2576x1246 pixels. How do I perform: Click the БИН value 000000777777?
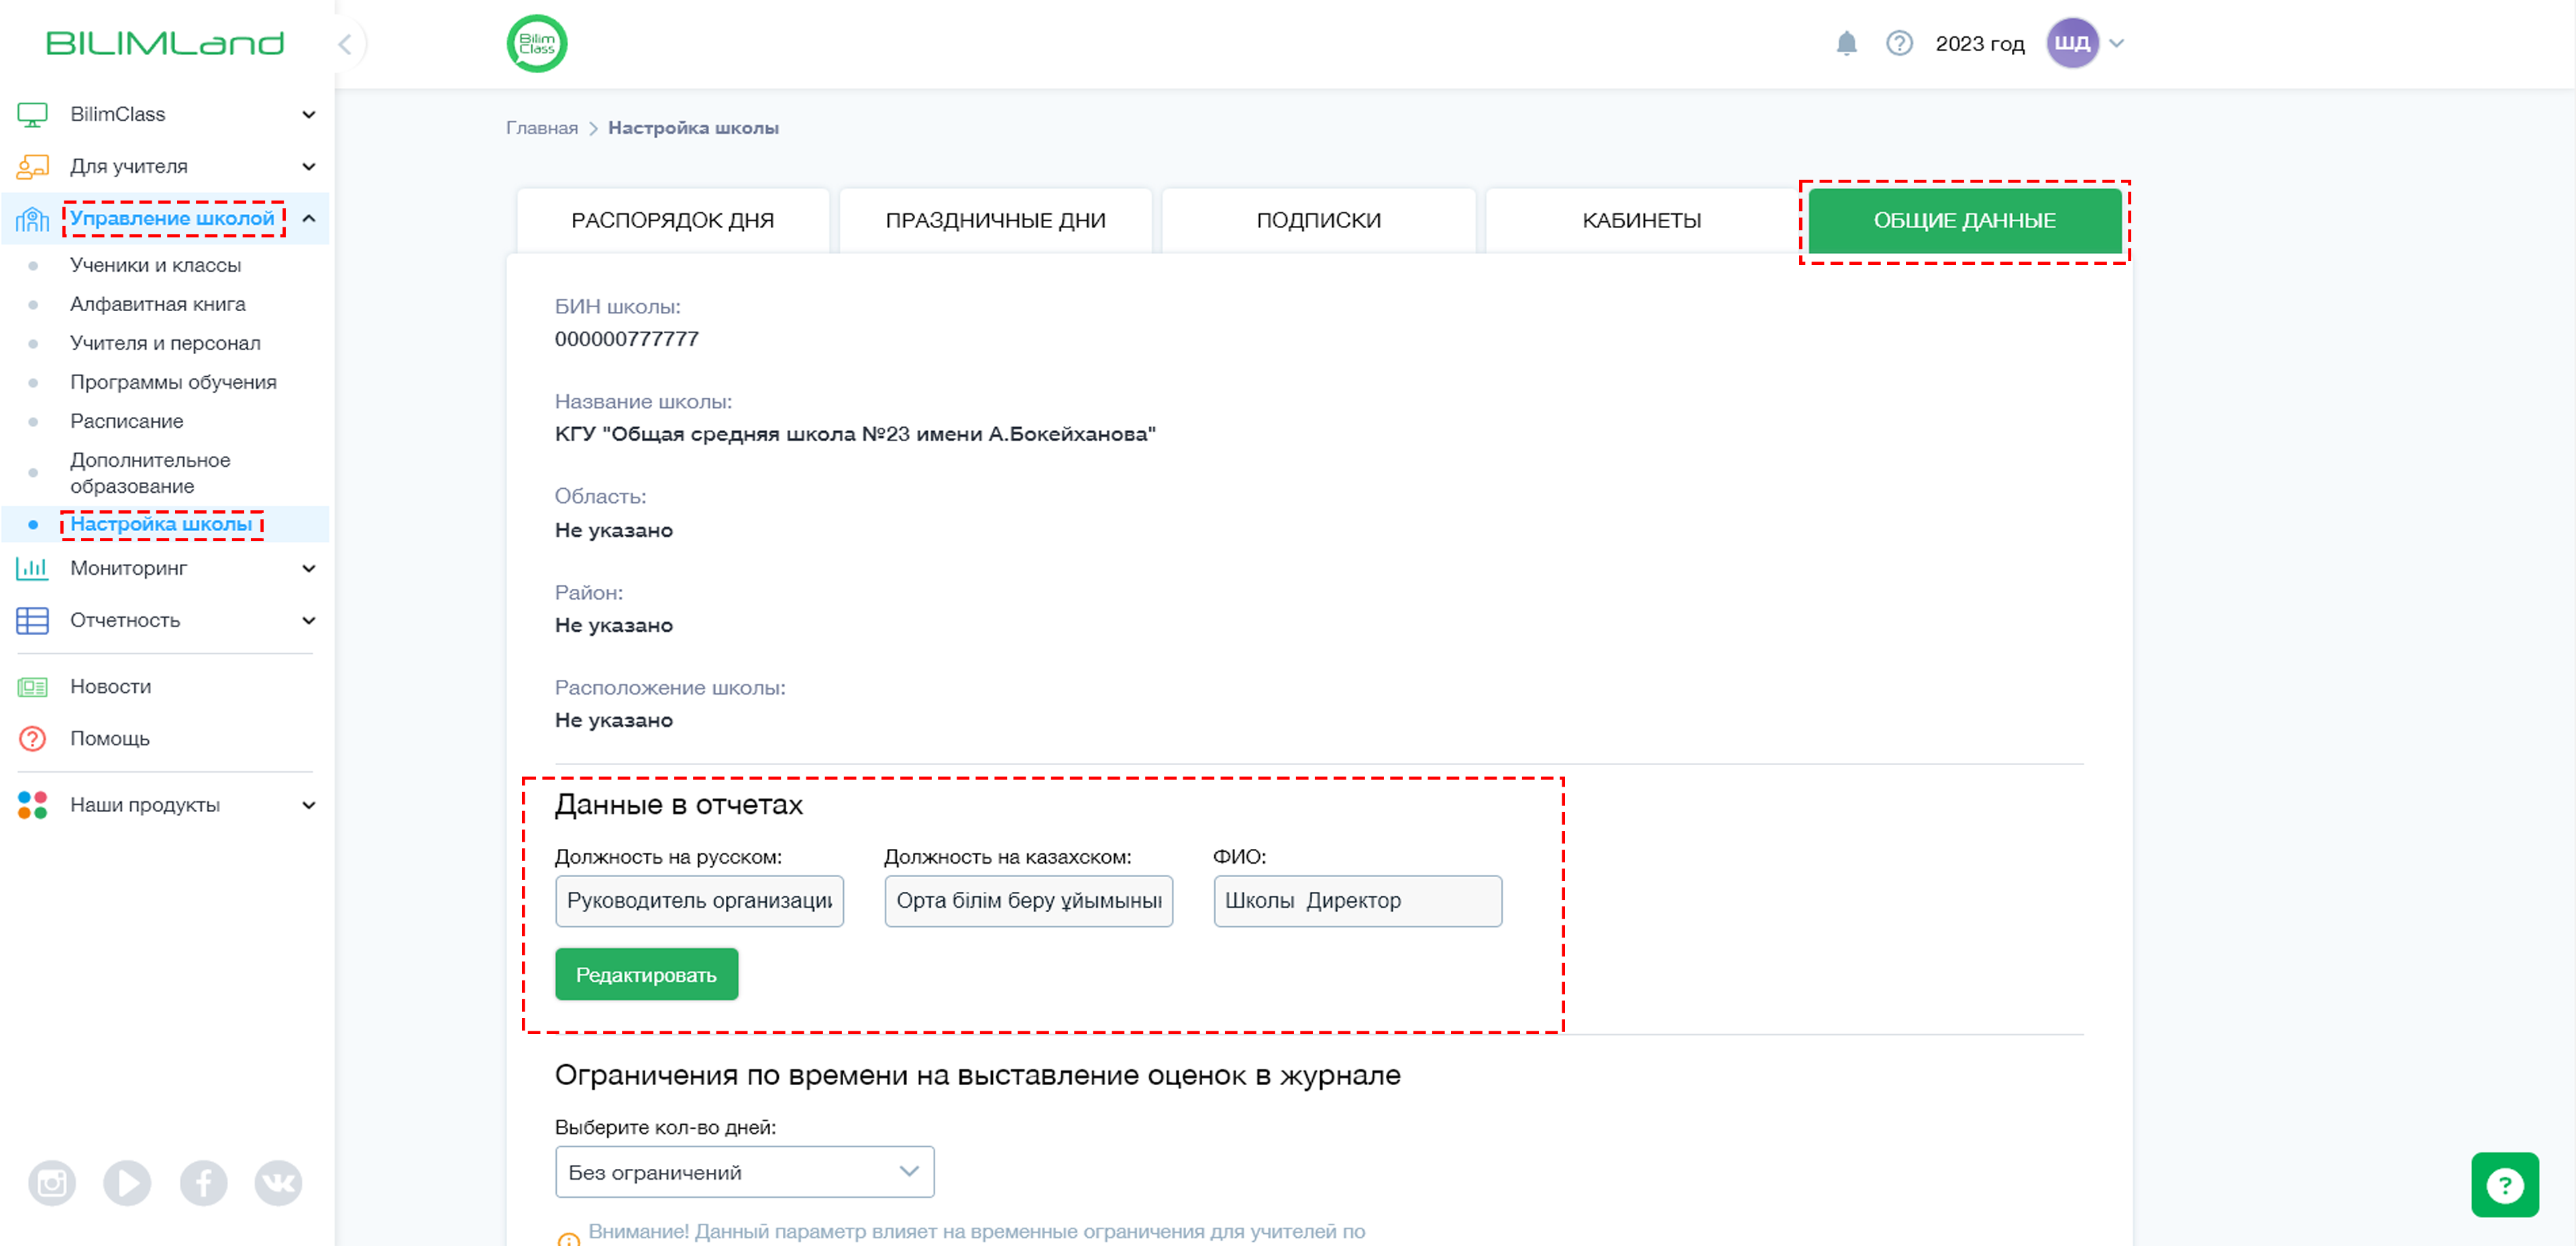point(626,339)
